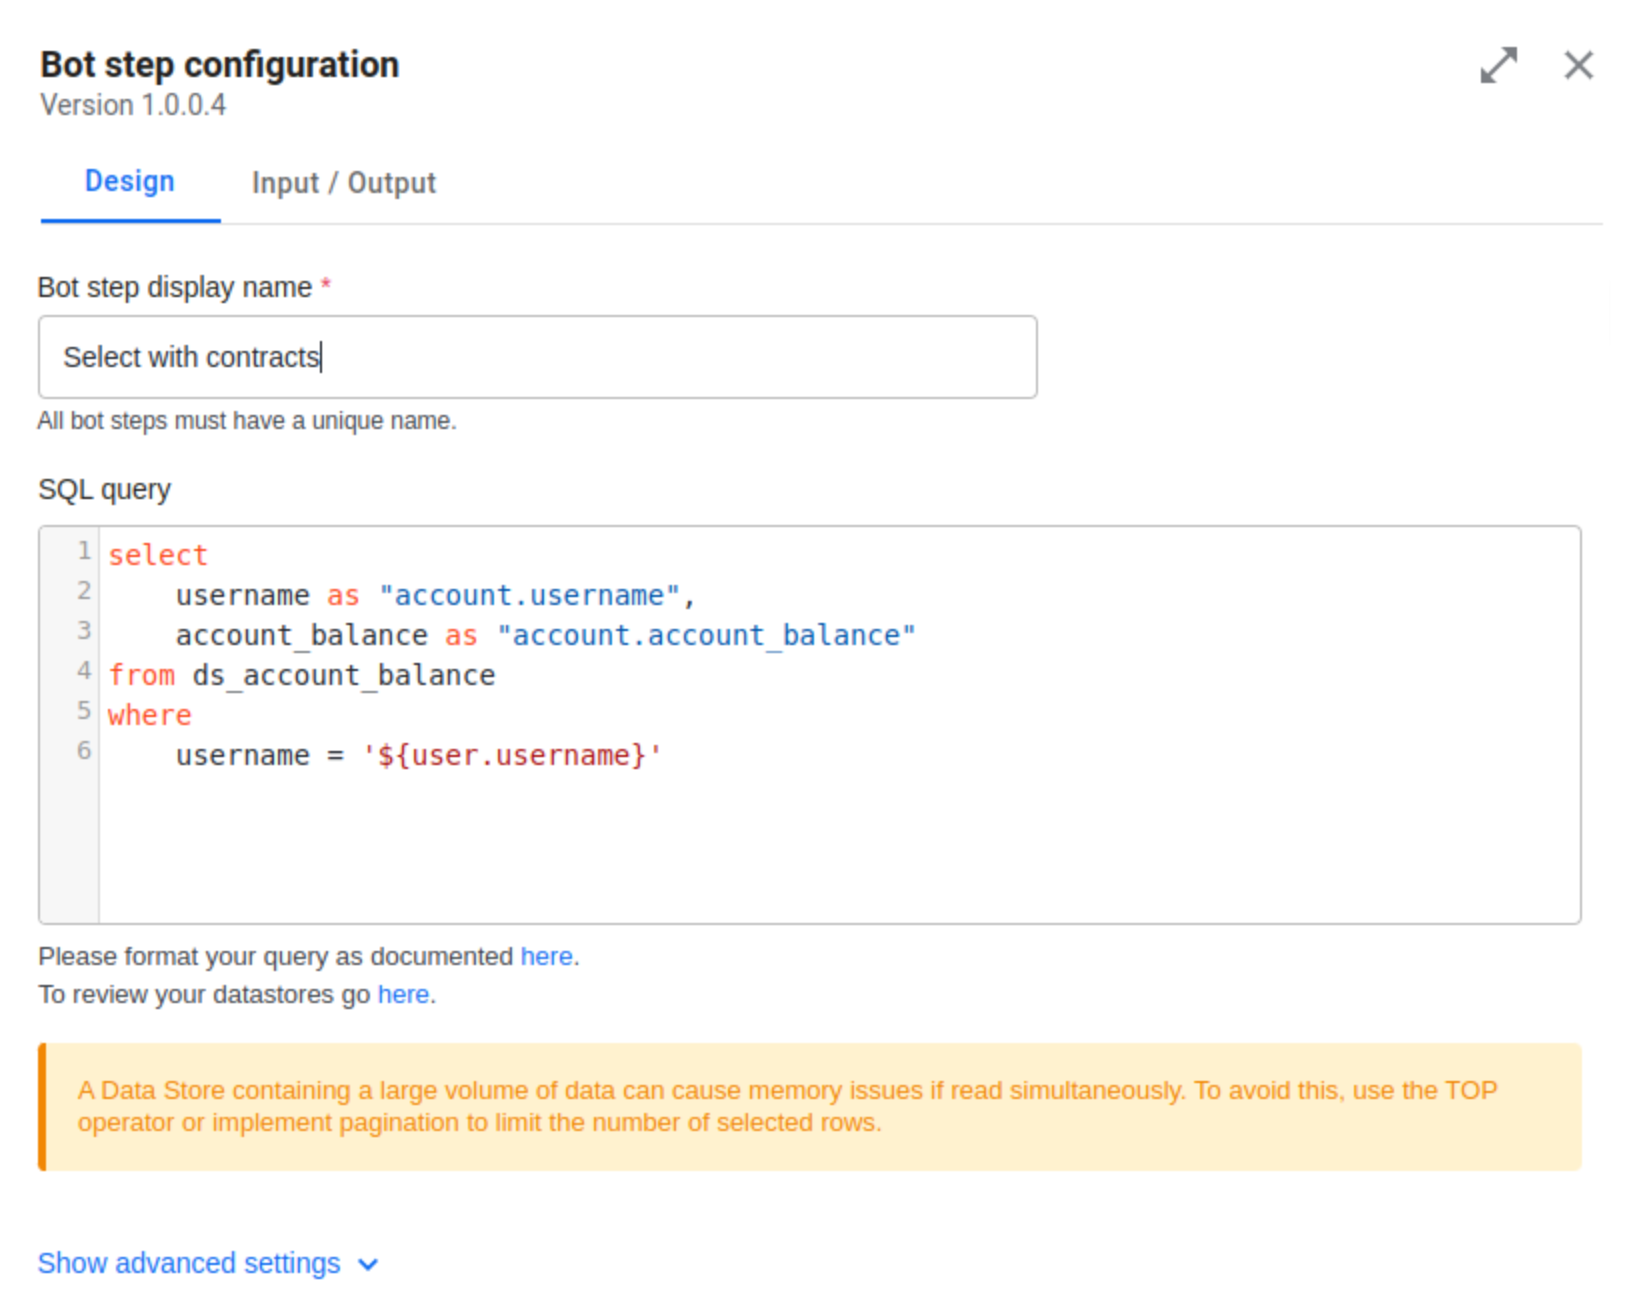Click inside the SQL query editor

point(810,725)
